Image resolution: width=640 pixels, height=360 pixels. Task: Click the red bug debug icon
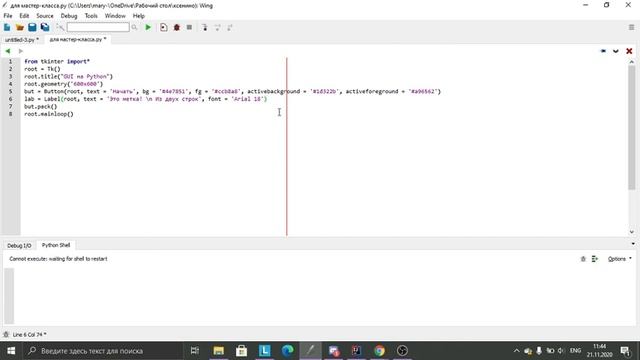[177, 27]
